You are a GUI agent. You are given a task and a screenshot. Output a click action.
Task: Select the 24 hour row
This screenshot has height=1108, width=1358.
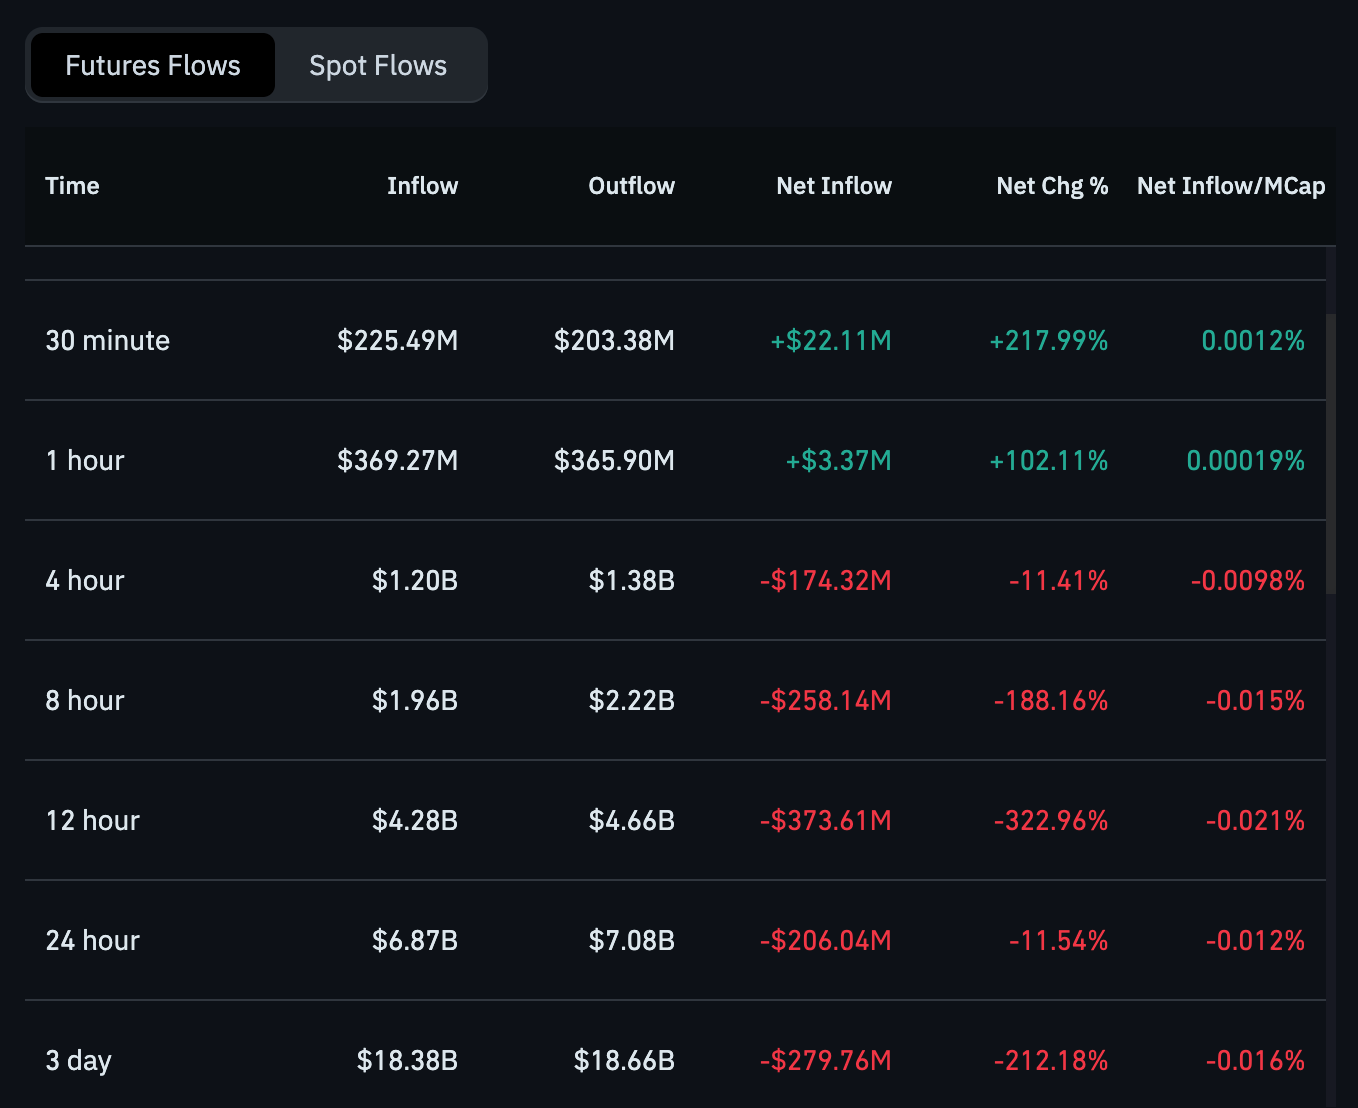click(x=92, y=940)
